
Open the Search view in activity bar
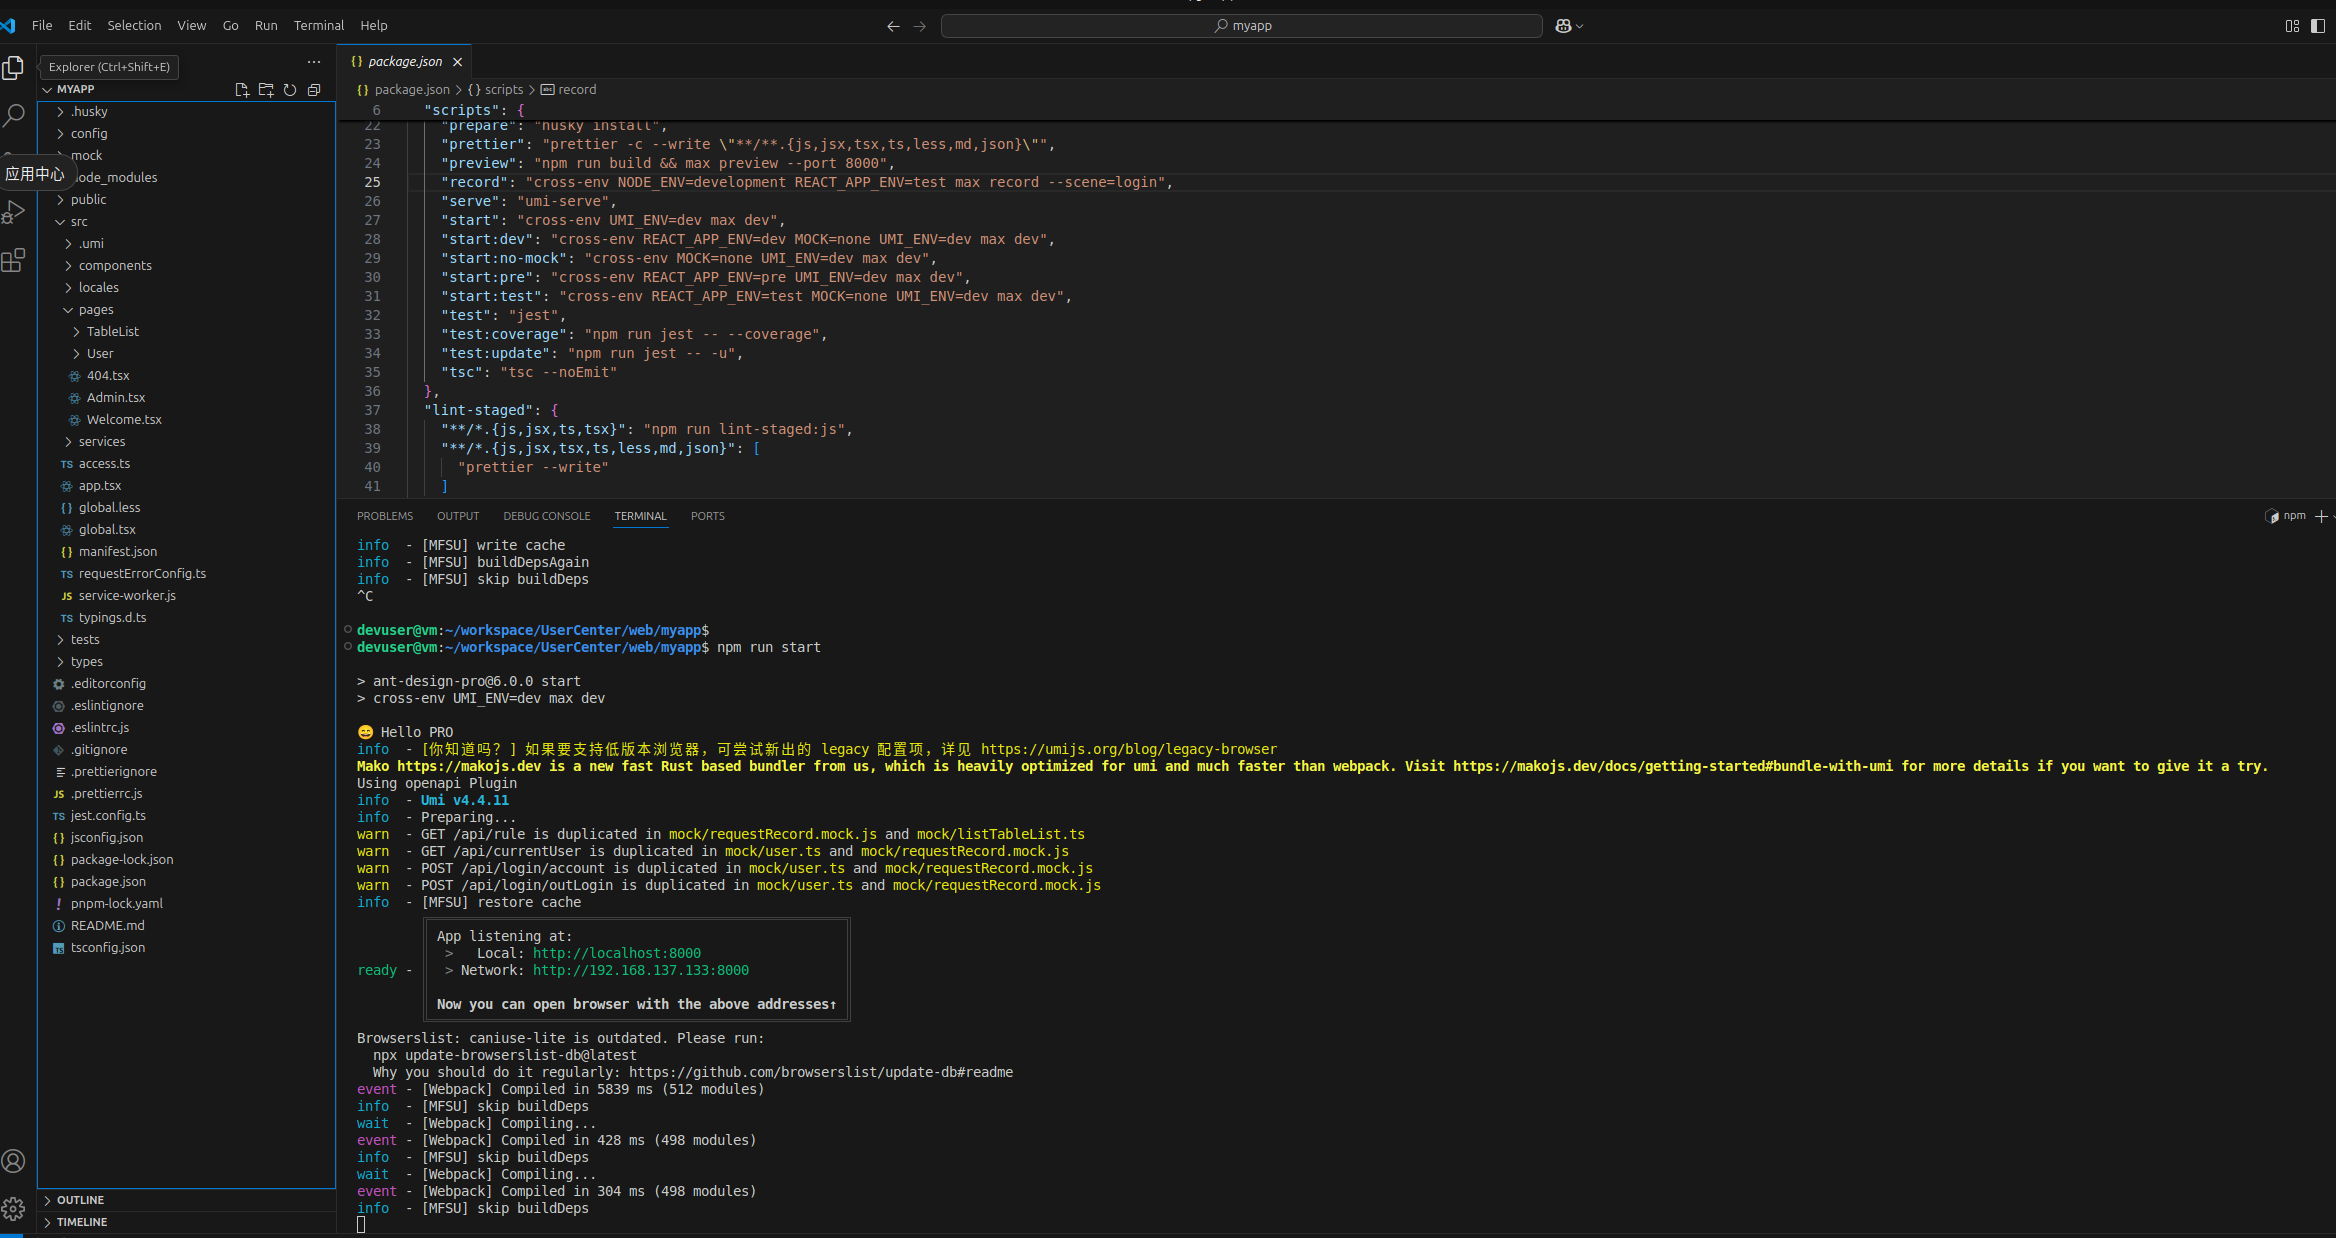[14, 116]
